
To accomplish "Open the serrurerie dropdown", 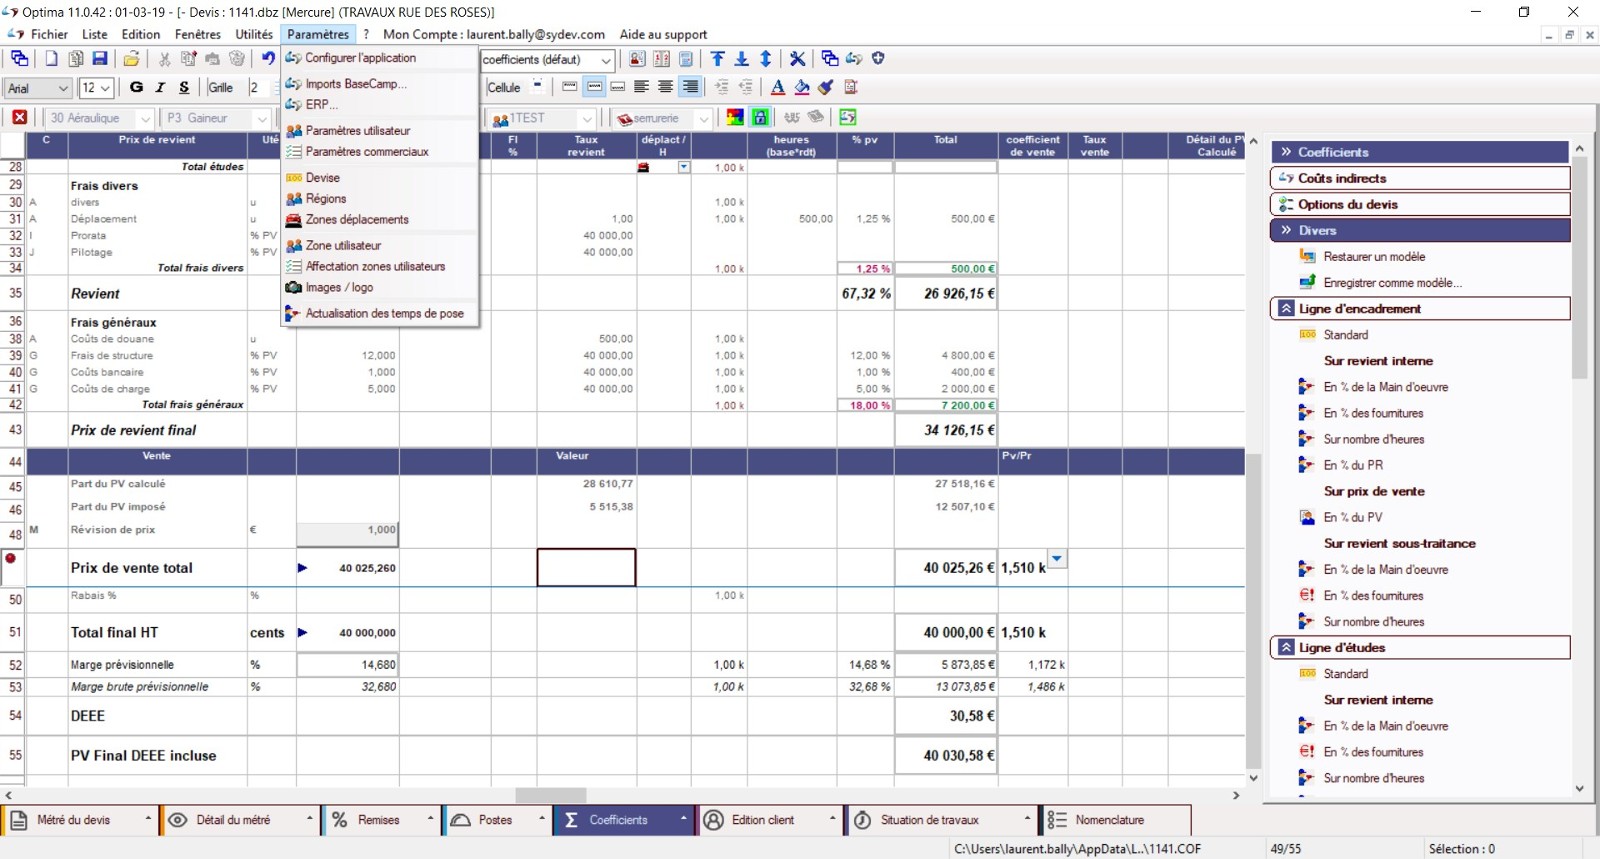I will [x=703, y=118].
